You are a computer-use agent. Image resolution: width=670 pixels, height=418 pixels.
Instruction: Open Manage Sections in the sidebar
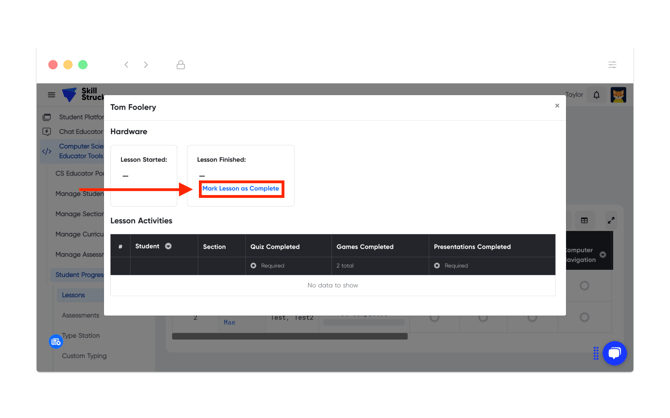point(79,213)
